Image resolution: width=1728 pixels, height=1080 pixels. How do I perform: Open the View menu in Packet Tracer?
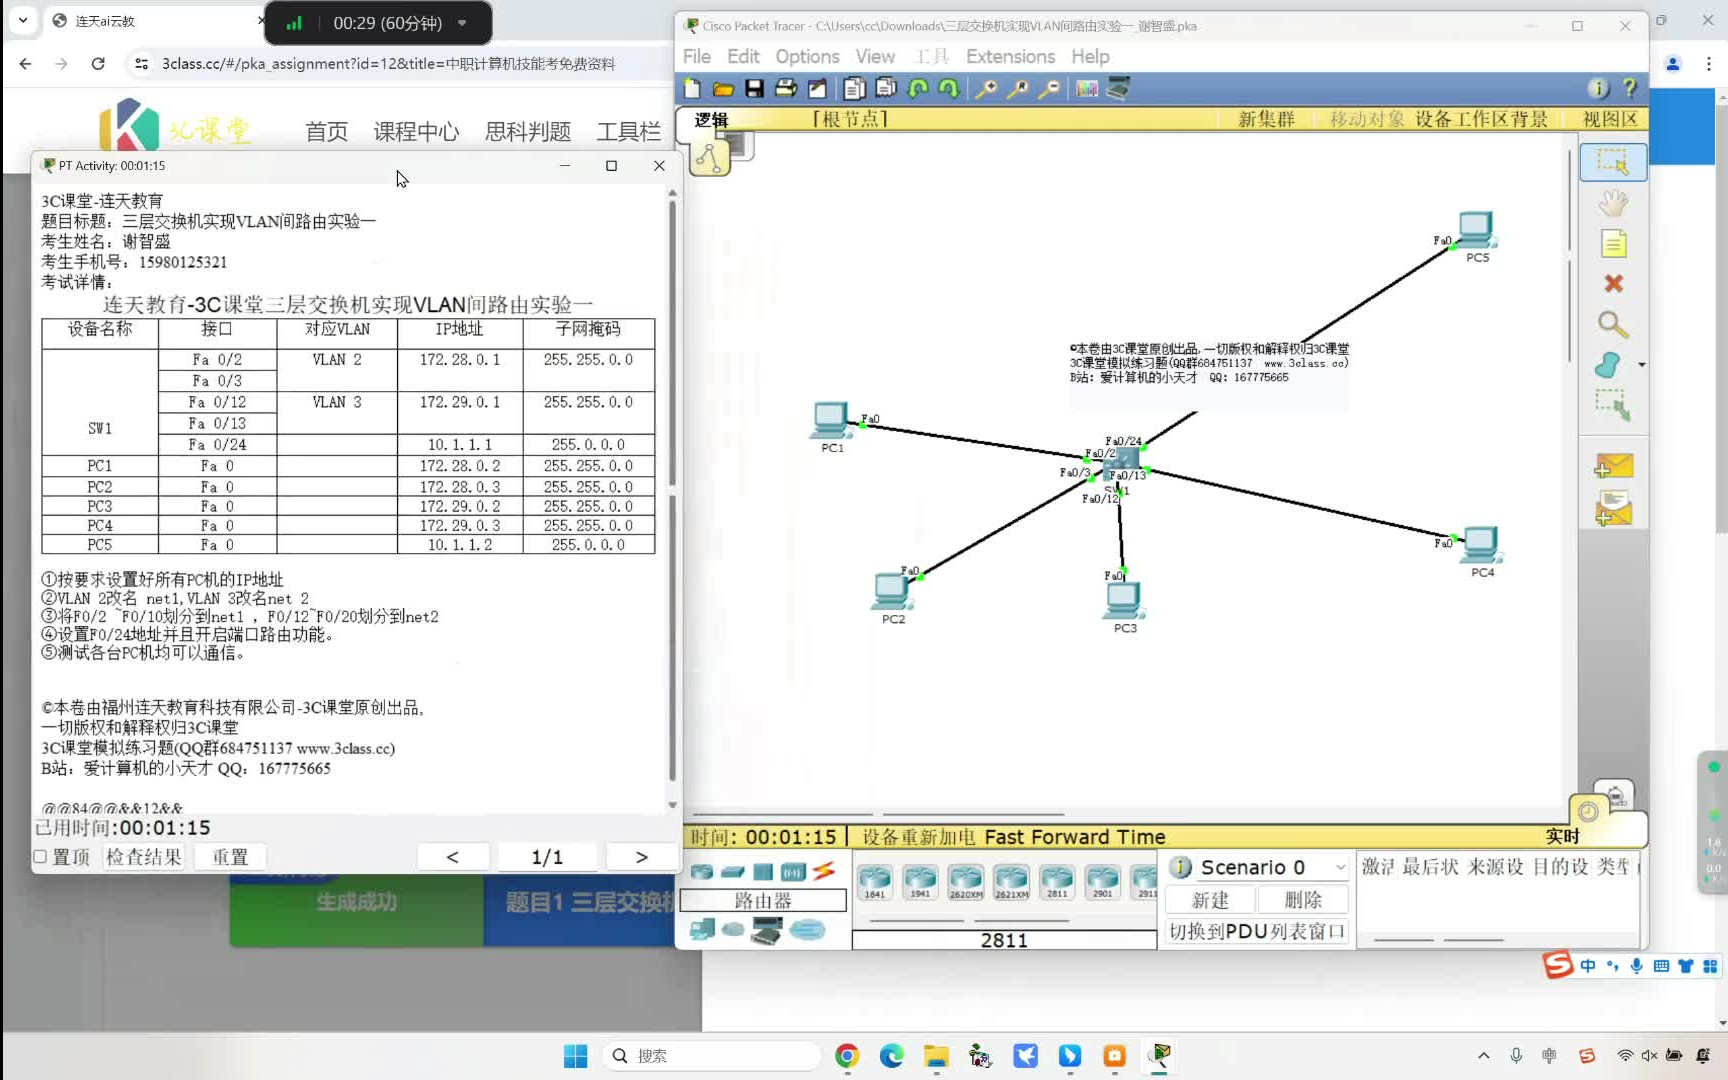pyautogui.click(x=875, y=57)
